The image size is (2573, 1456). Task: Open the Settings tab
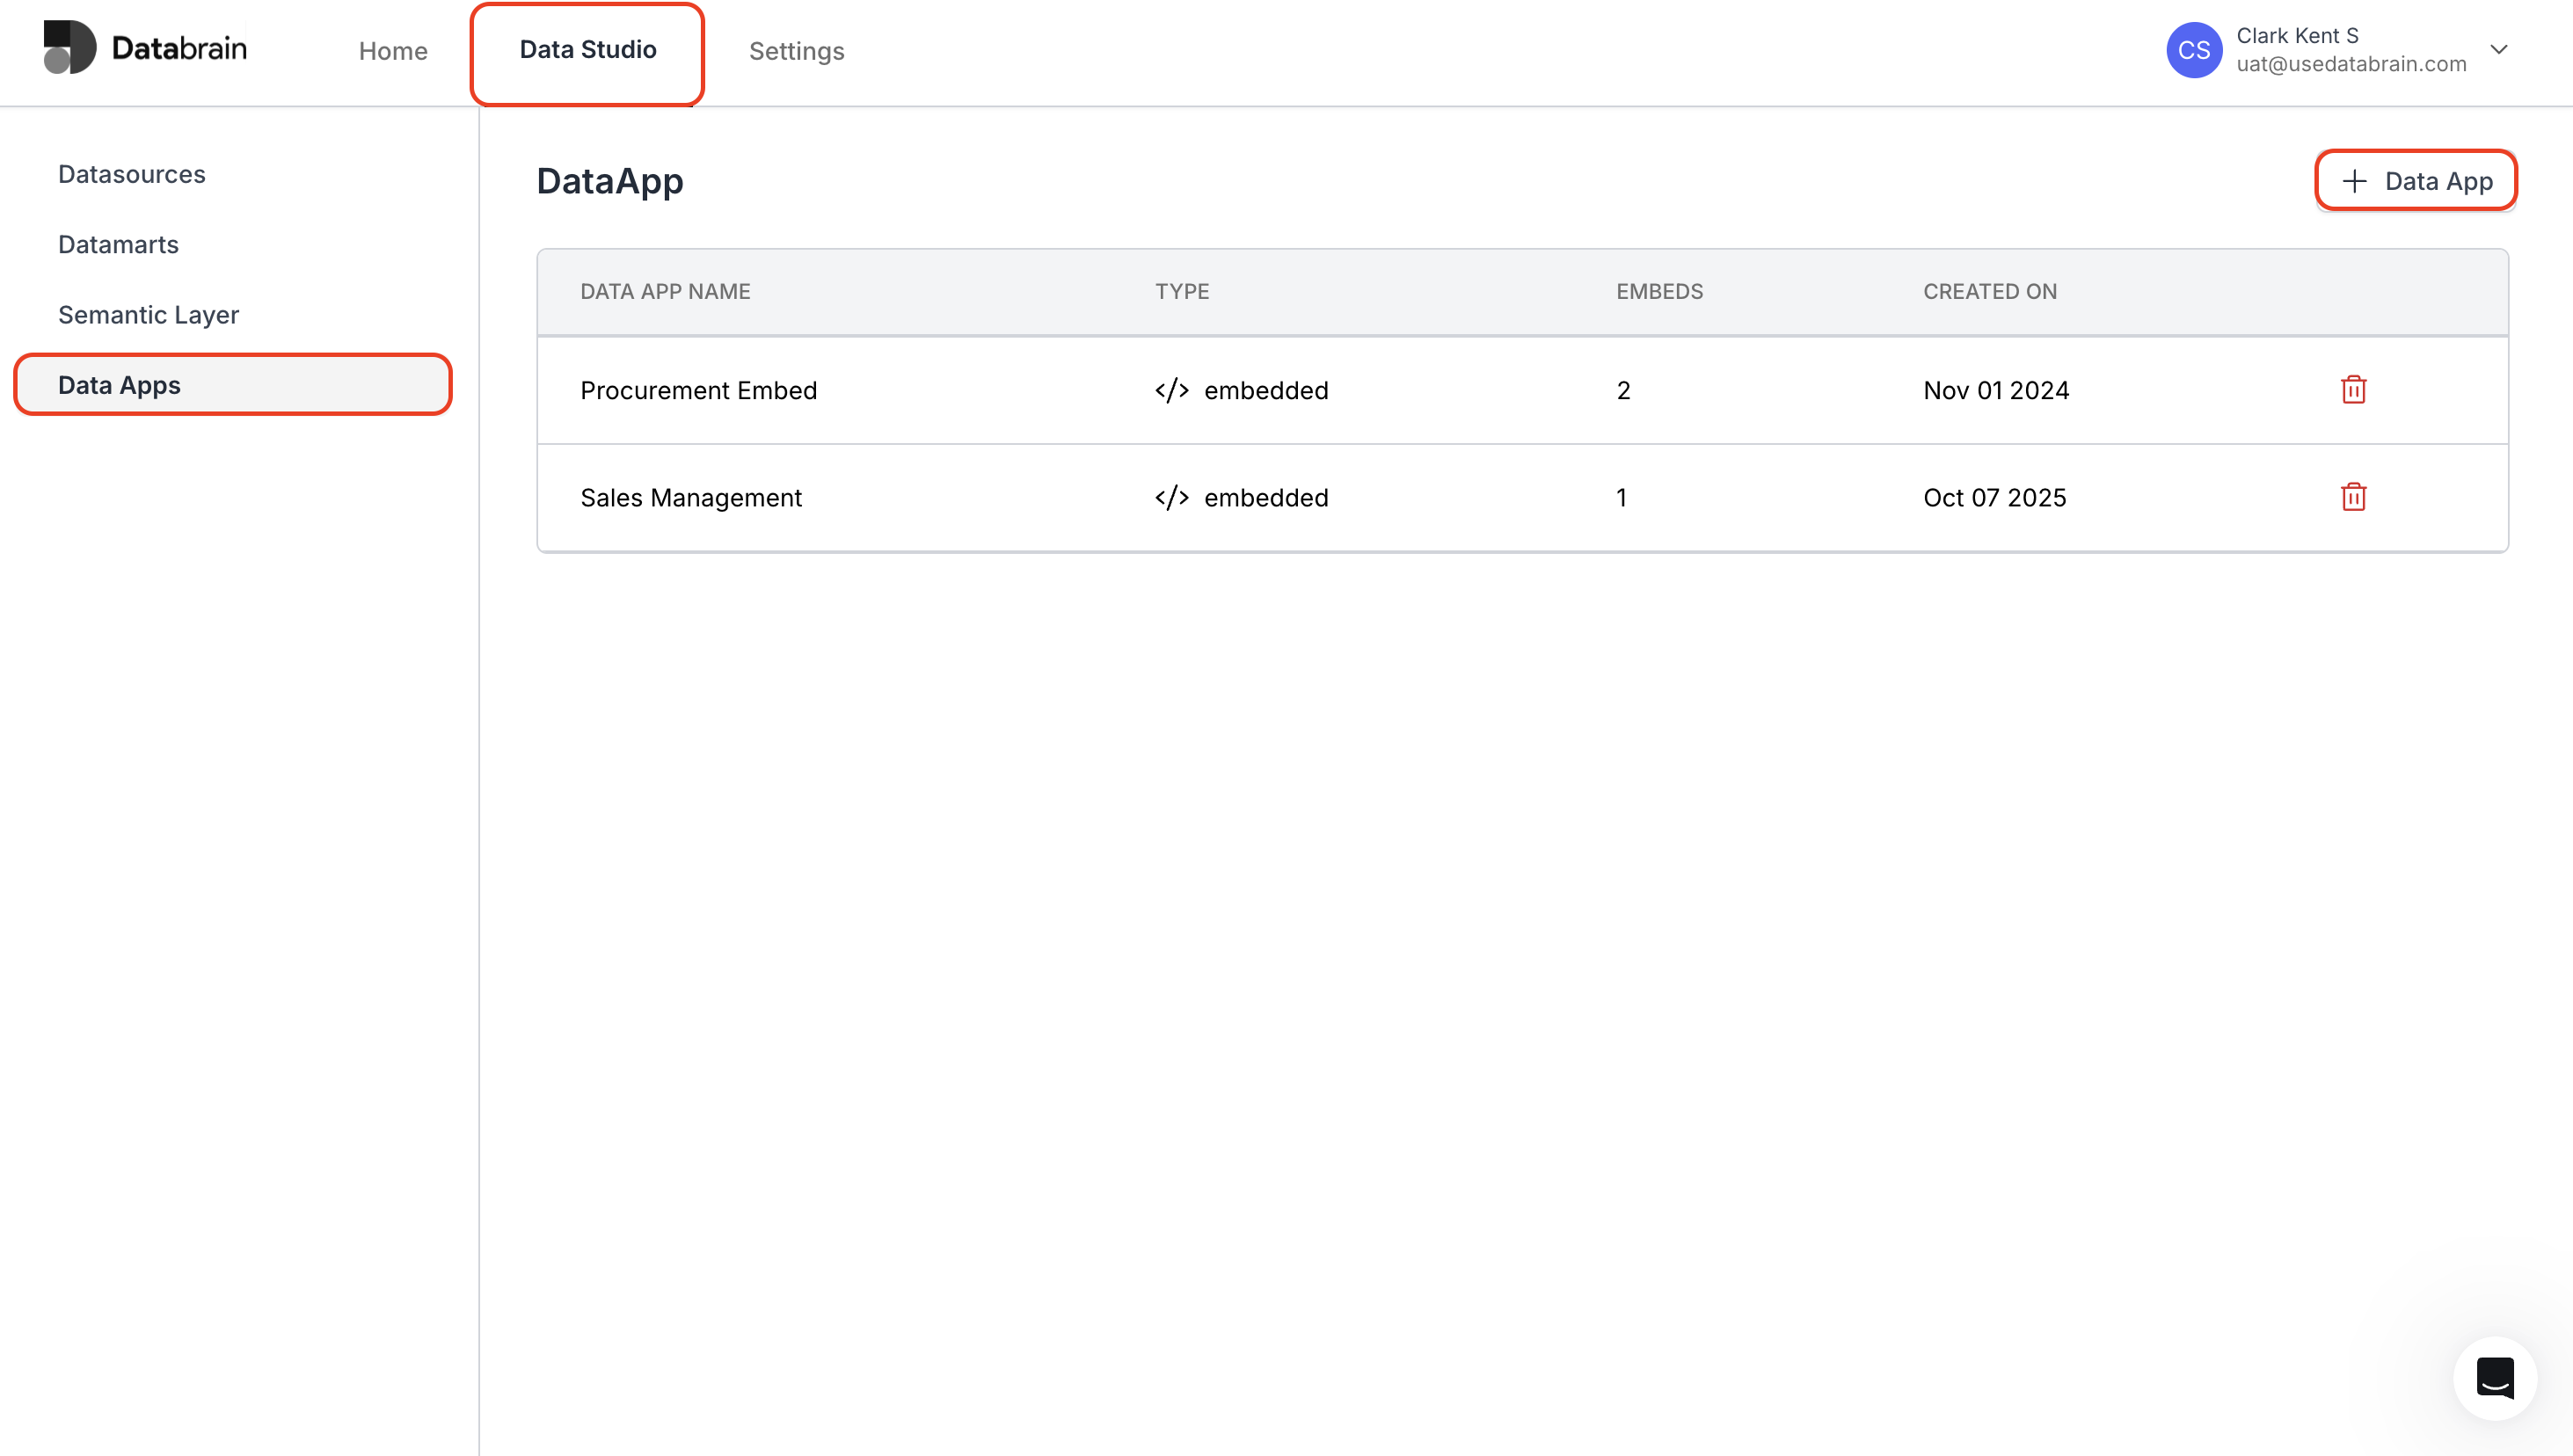[x=796, y=50]
